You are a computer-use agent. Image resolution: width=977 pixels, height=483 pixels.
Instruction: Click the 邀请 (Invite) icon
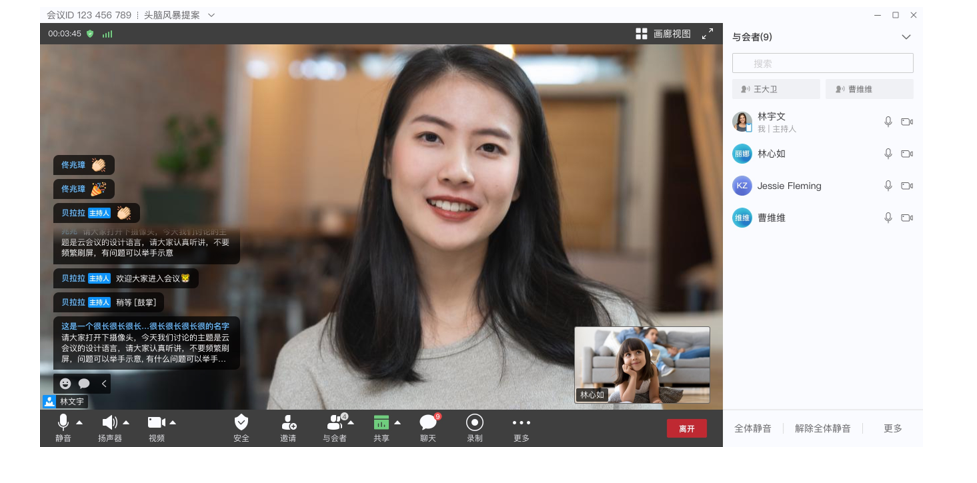pos(288,423)
